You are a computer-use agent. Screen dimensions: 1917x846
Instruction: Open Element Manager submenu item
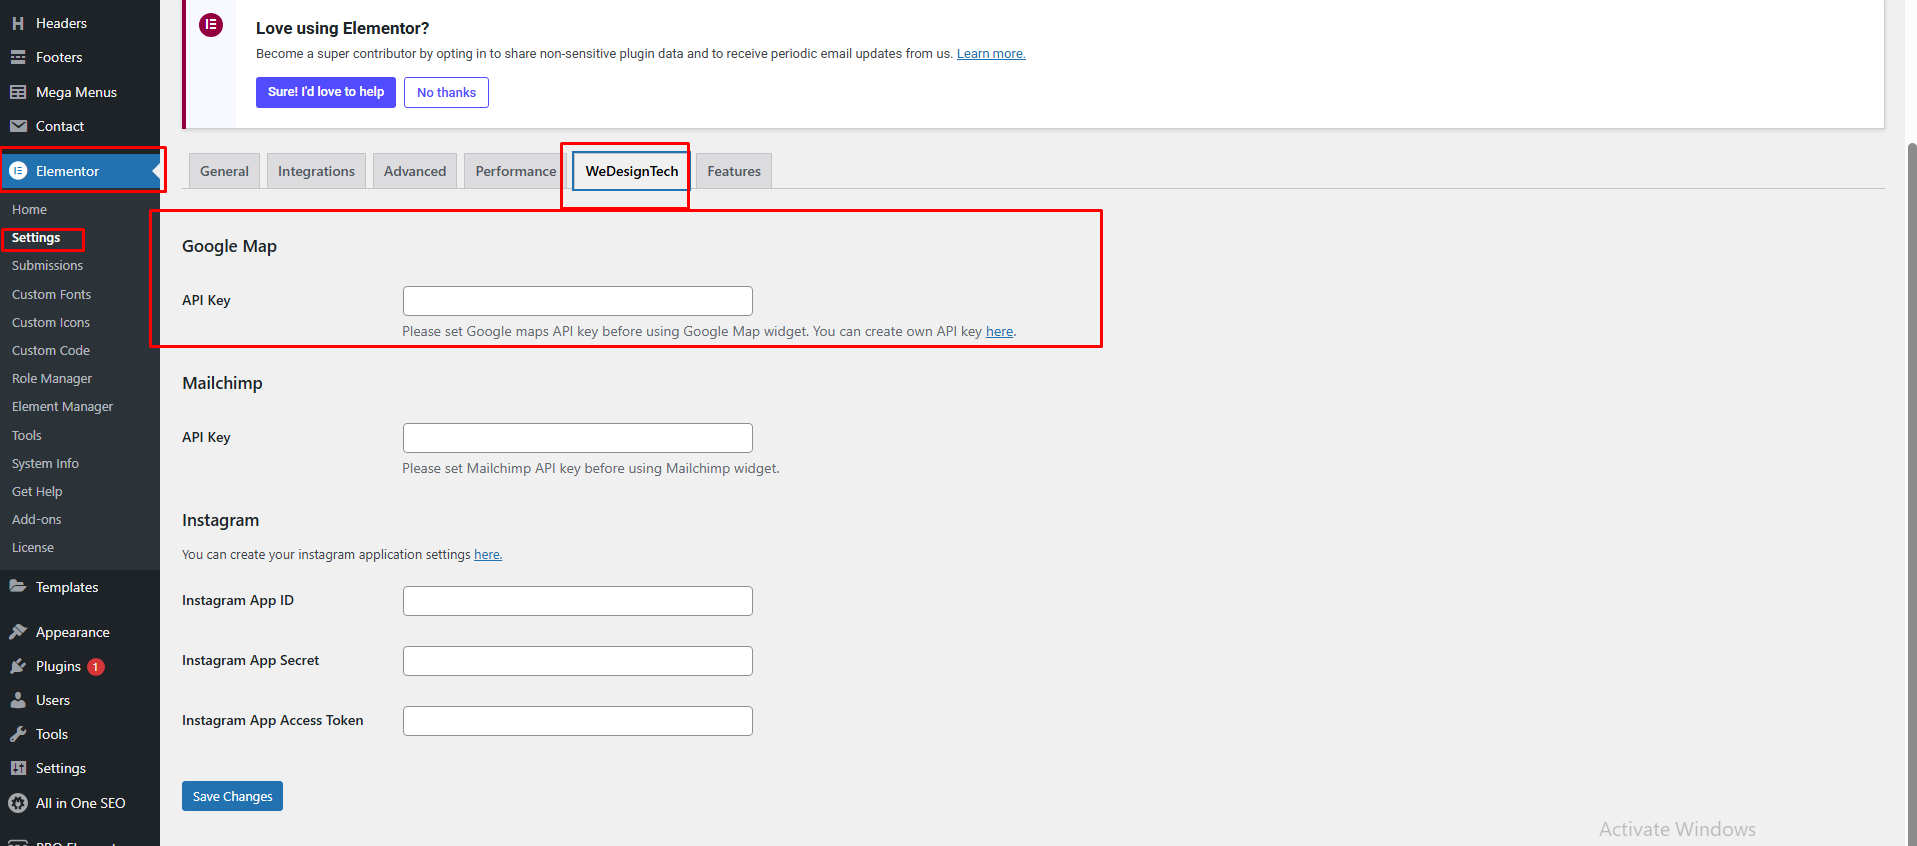click(62, 407)
